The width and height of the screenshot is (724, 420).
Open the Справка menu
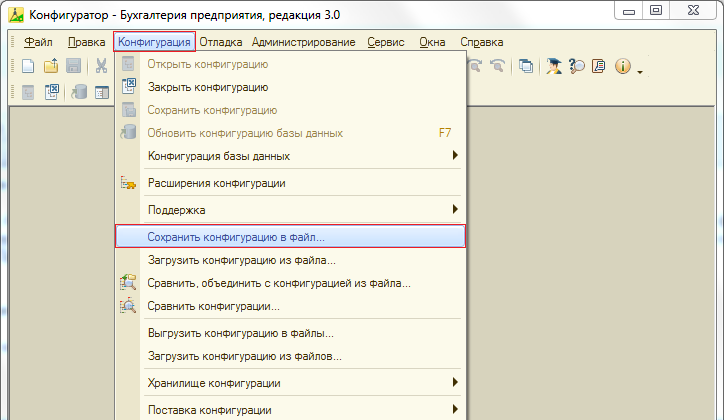point(482,42)
